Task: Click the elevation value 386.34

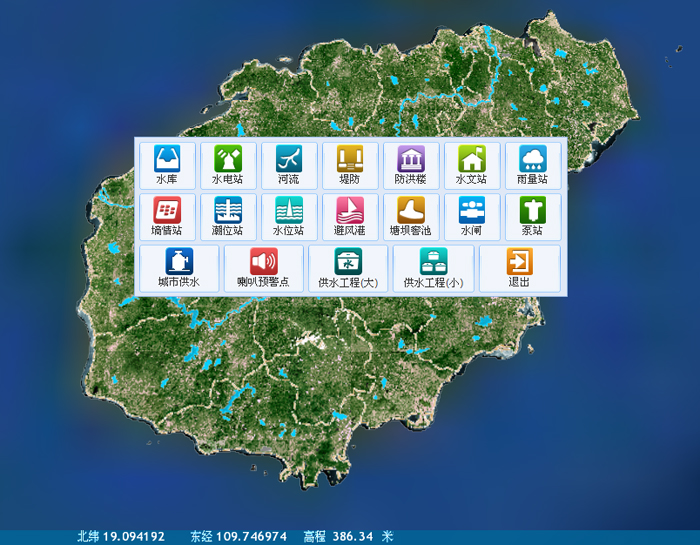Action: (353, 536)
